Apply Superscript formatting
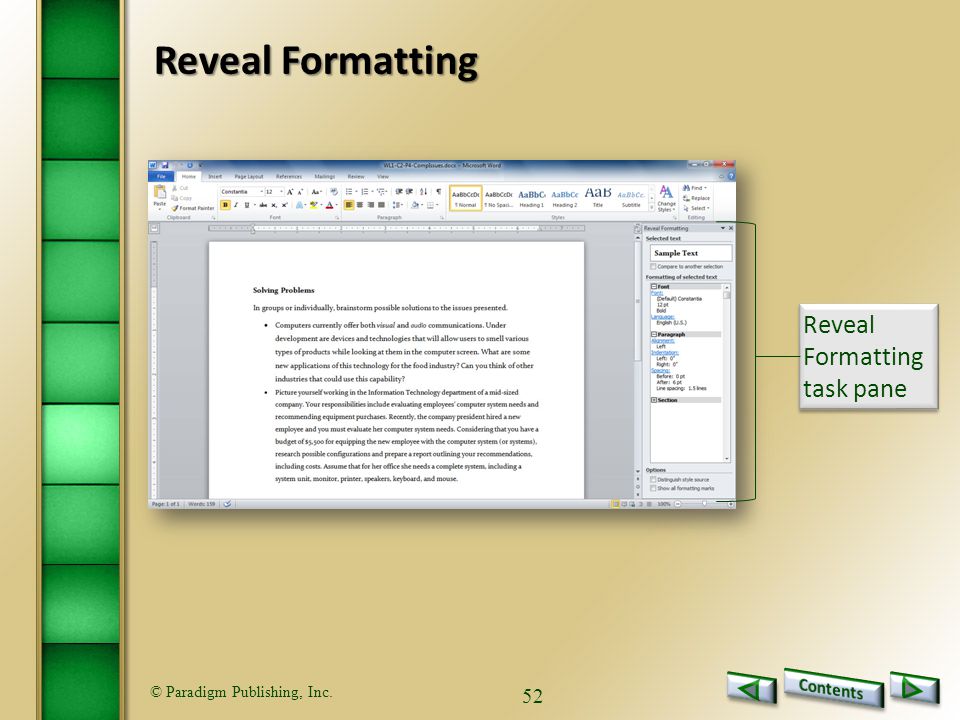 pyautogui.click(x=285, y=205)
